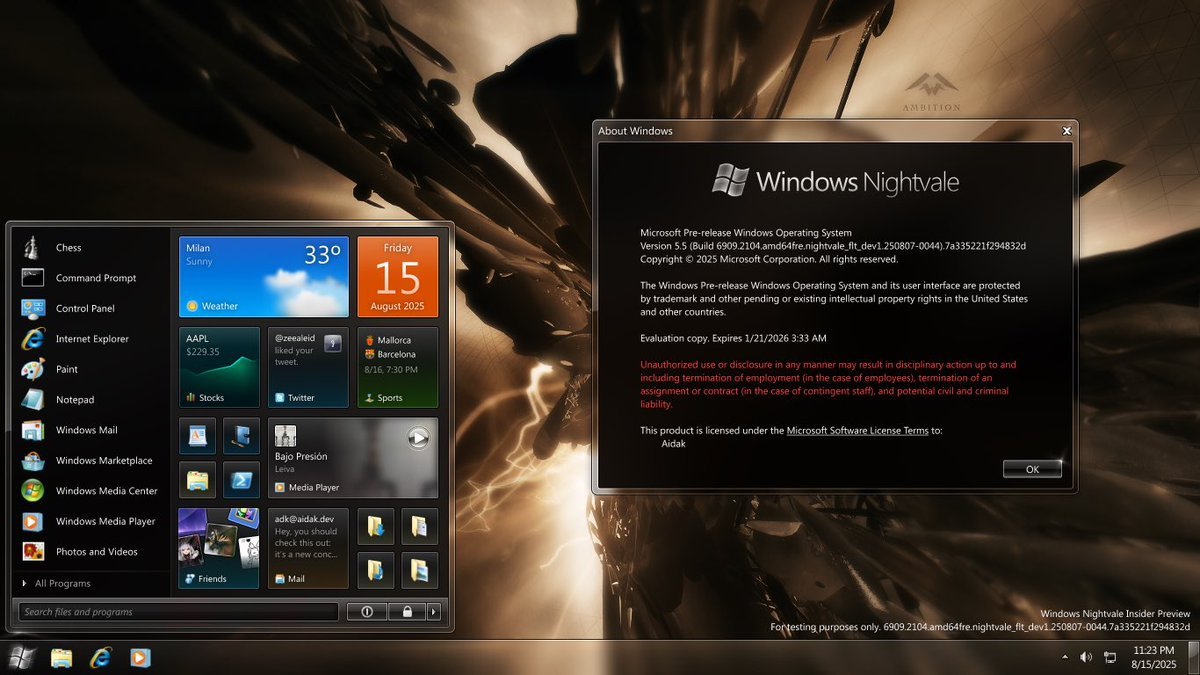Launch Windows Mail from the program list
Screen dimensions: 1200x675
[90, 430]
